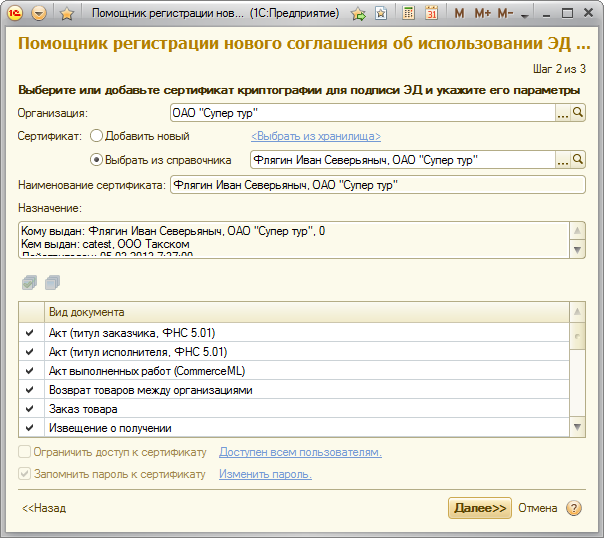604x538 pixels.
Task: Open certificate selection ellipsis button
Action: tap(562, 159)
